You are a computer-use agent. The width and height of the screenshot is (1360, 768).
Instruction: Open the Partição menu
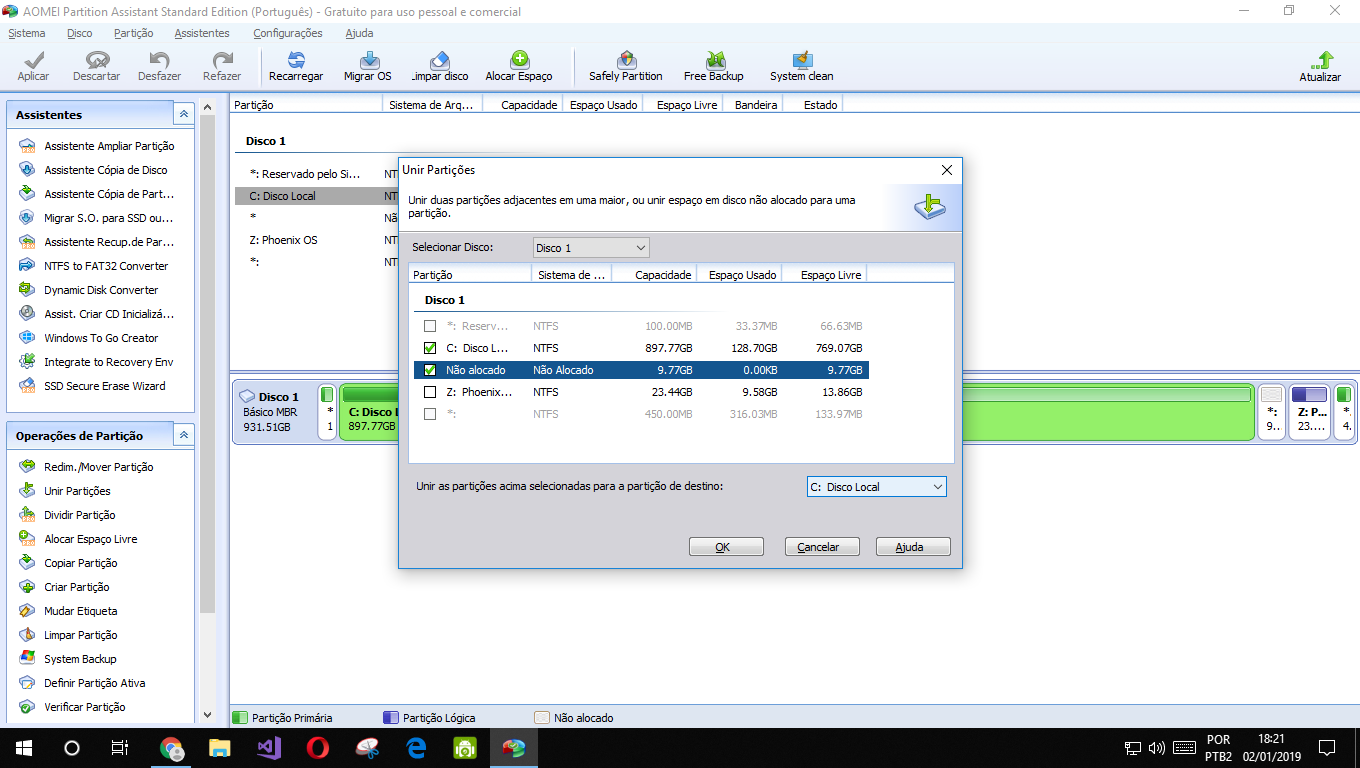(x=134, y=33)
